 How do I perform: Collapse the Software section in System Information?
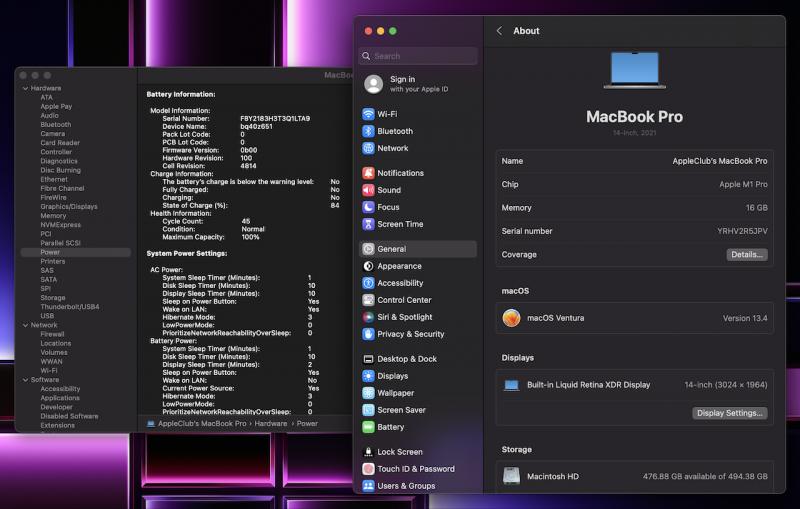(x=25, y=380)
